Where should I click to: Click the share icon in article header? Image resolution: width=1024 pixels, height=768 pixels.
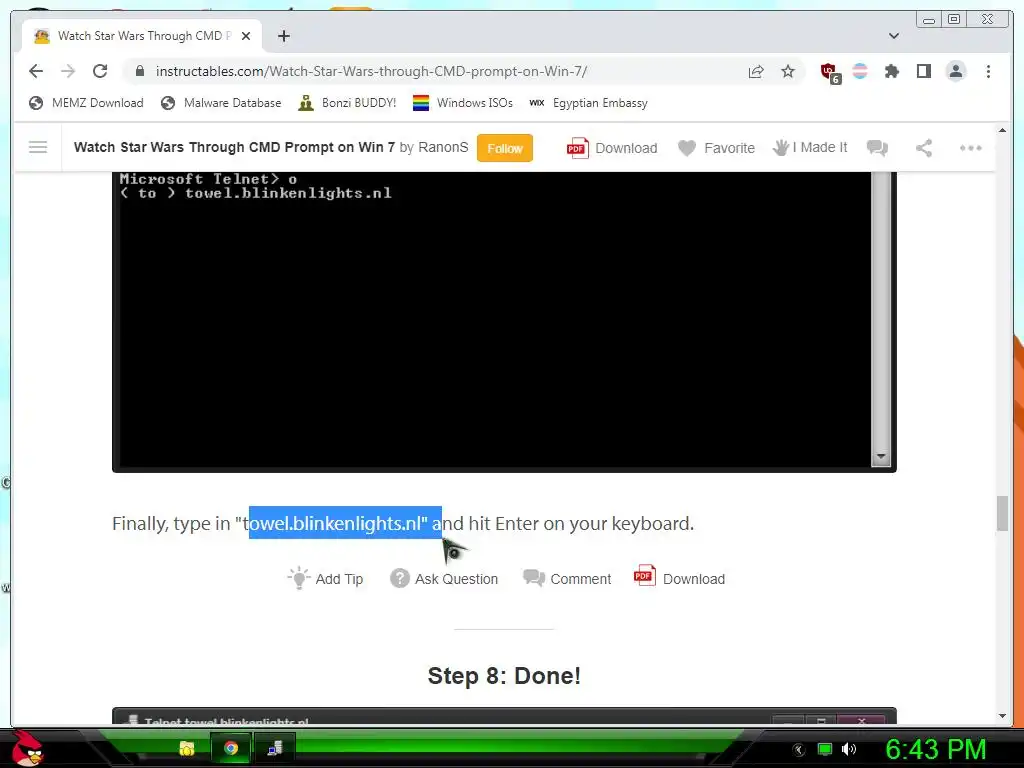click(x=923, y=148)
